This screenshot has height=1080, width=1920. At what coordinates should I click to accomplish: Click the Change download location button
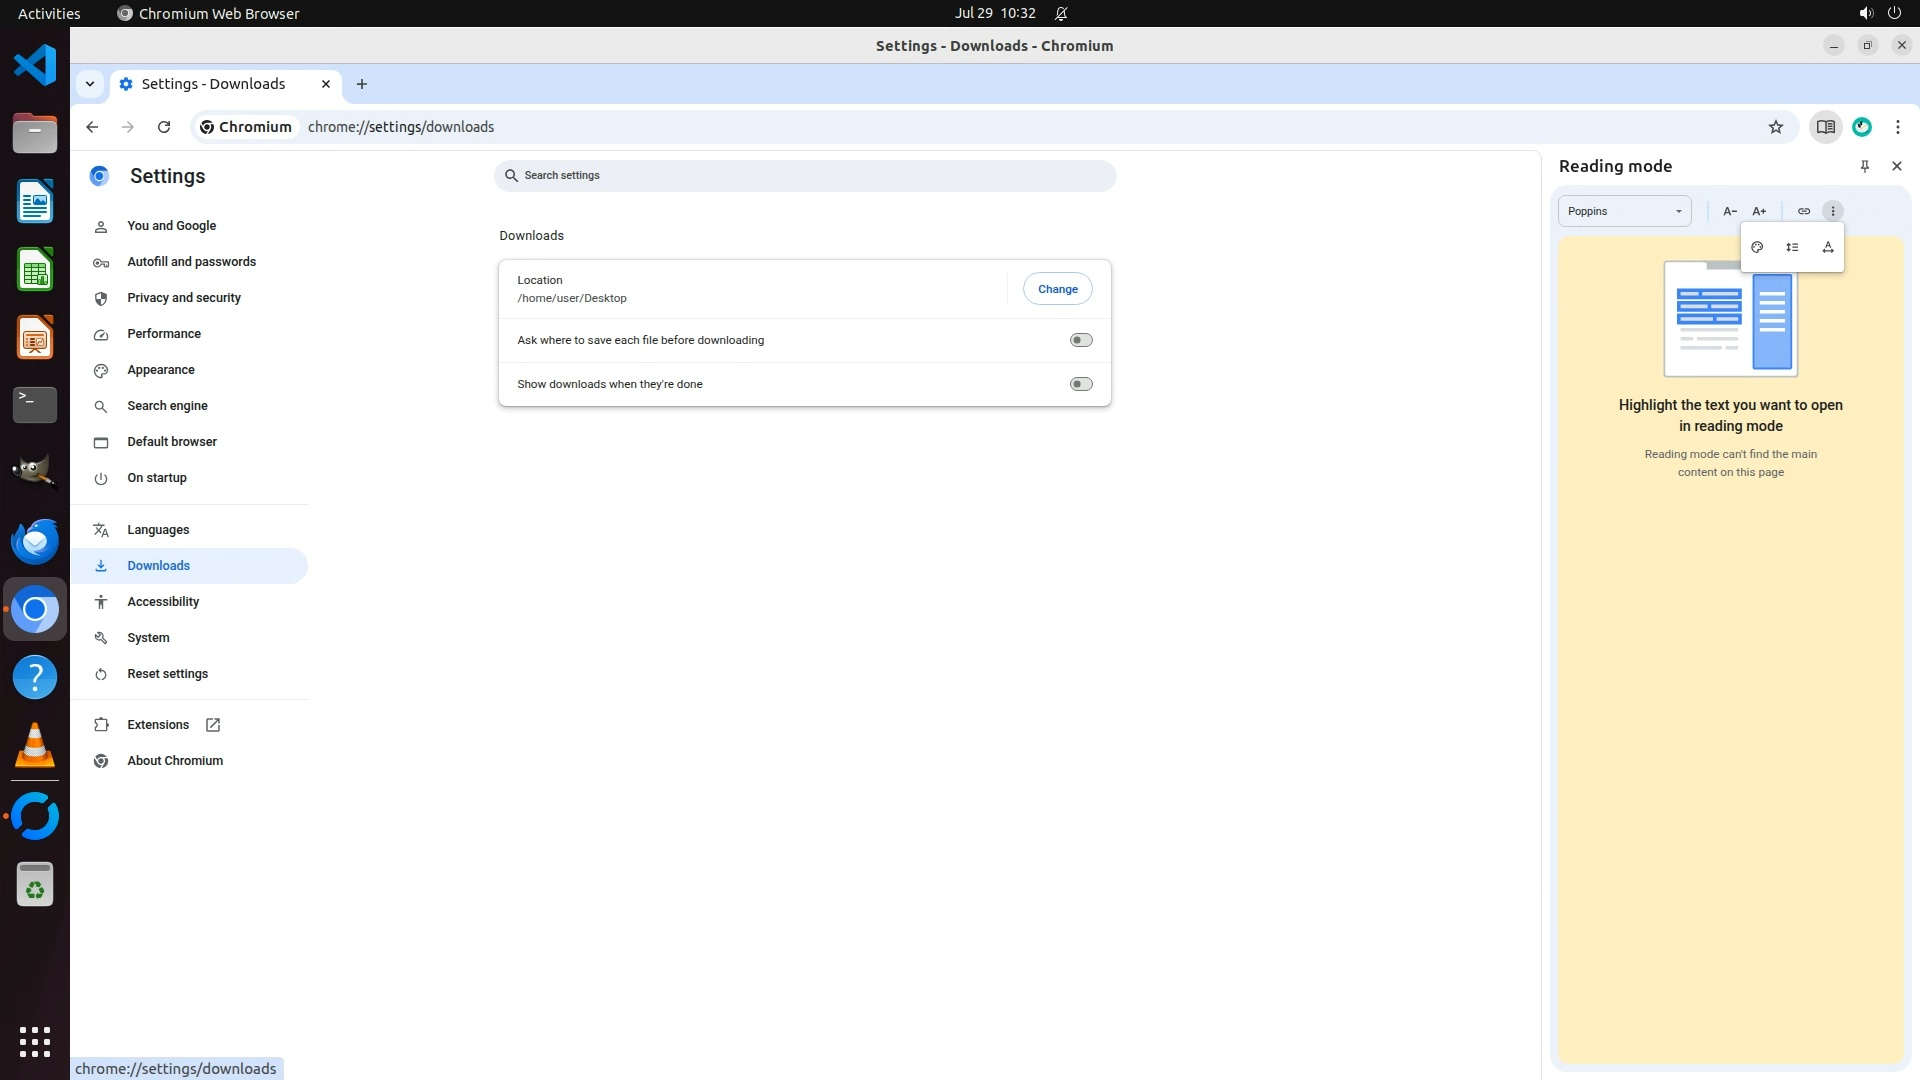point(1057,289)
